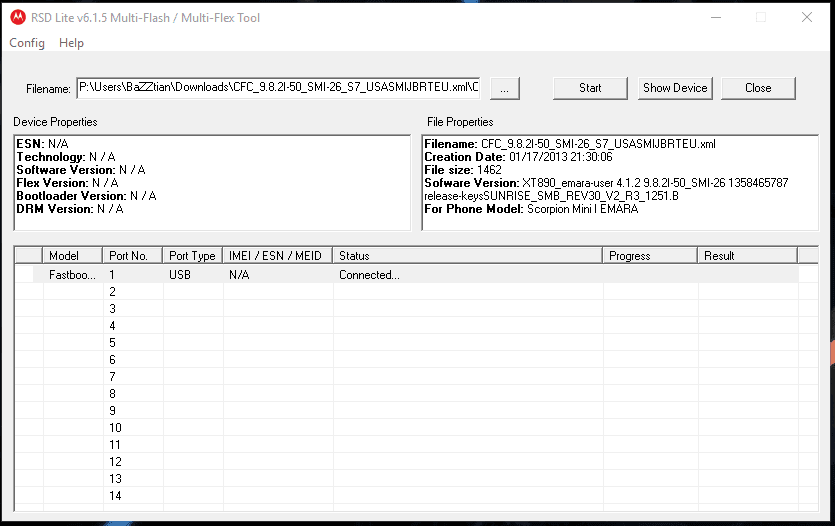The image size is (835, 526).
Task: Click the Close button beside Show Device
Action: coord(758,88)
